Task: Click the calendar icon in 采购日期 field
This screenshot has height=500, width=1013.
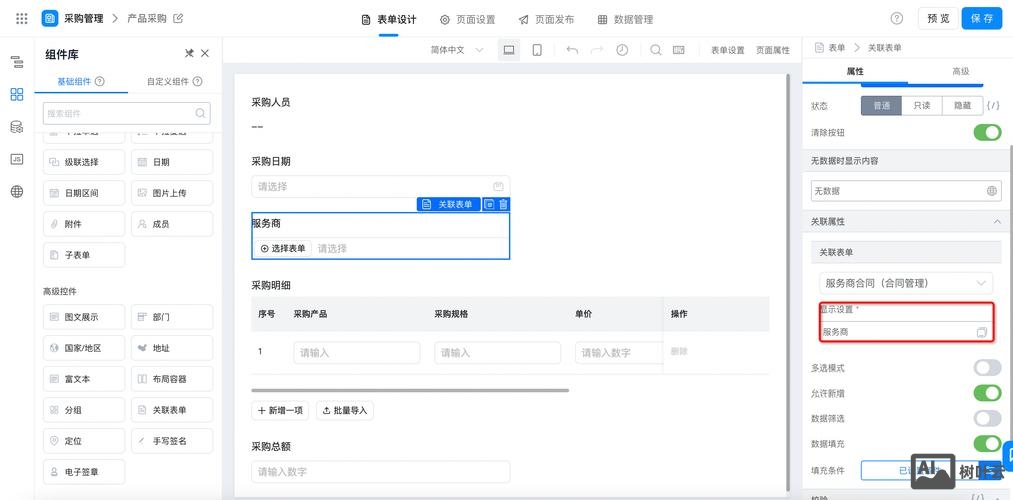Action: 498,187
